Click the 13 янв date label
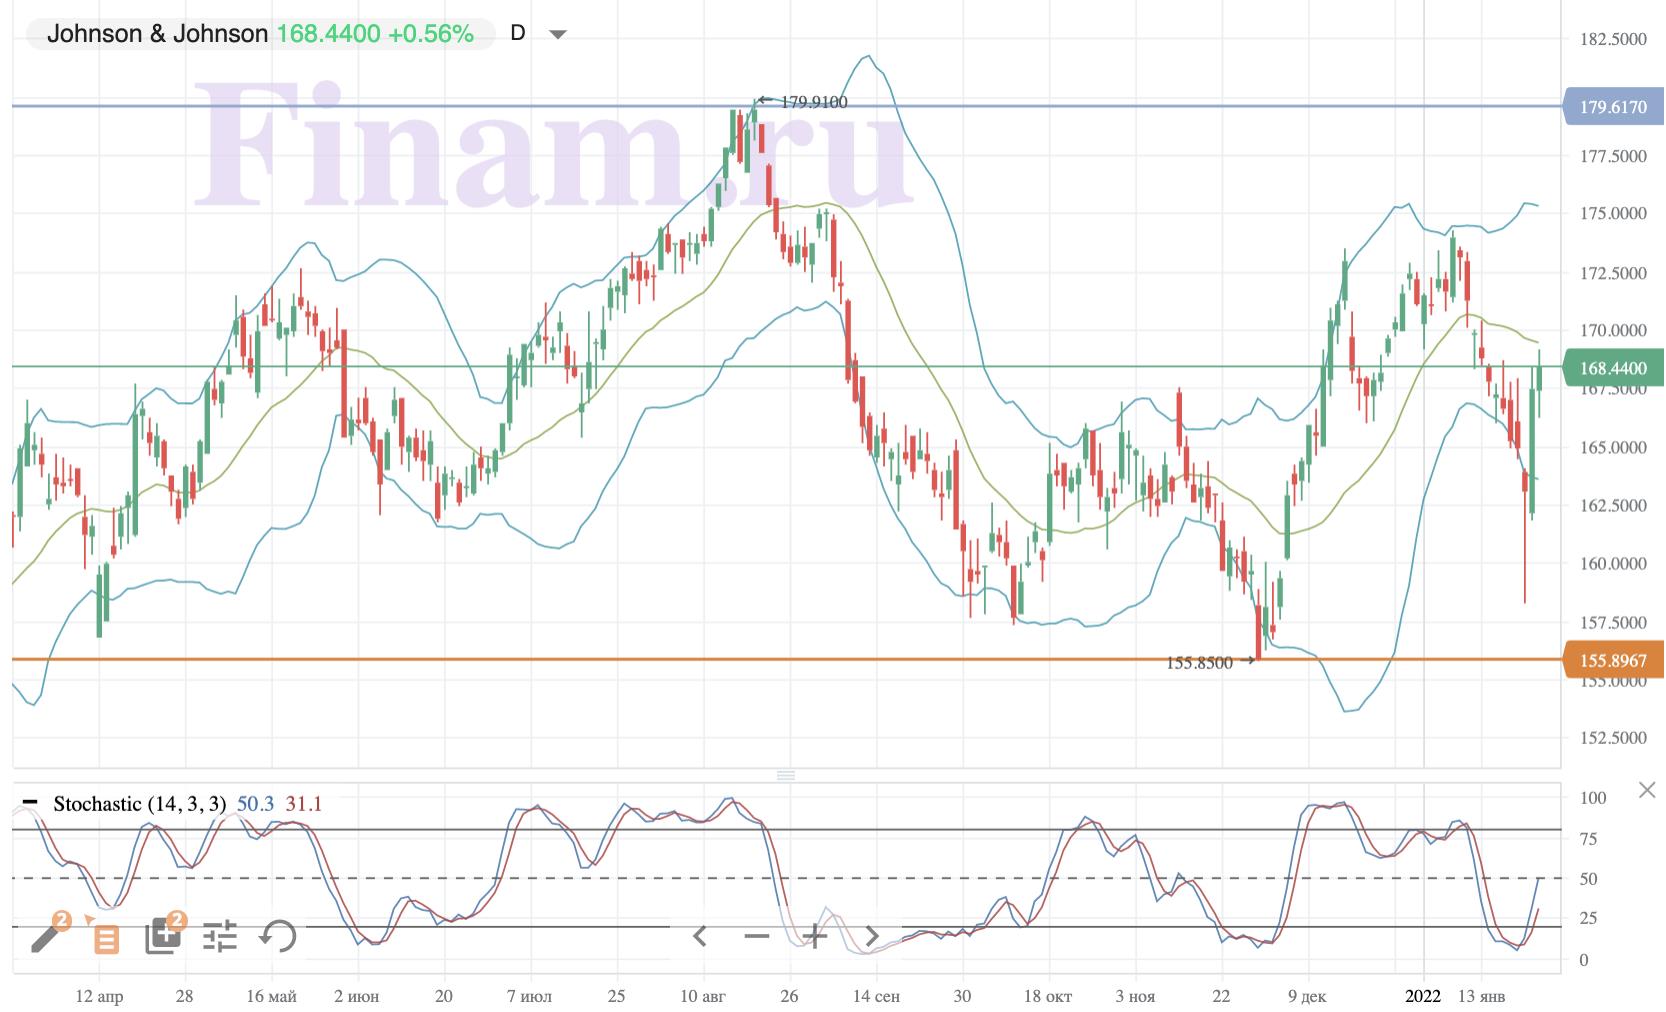This screenshot has width=1666, height=1012. [1481, 996]
